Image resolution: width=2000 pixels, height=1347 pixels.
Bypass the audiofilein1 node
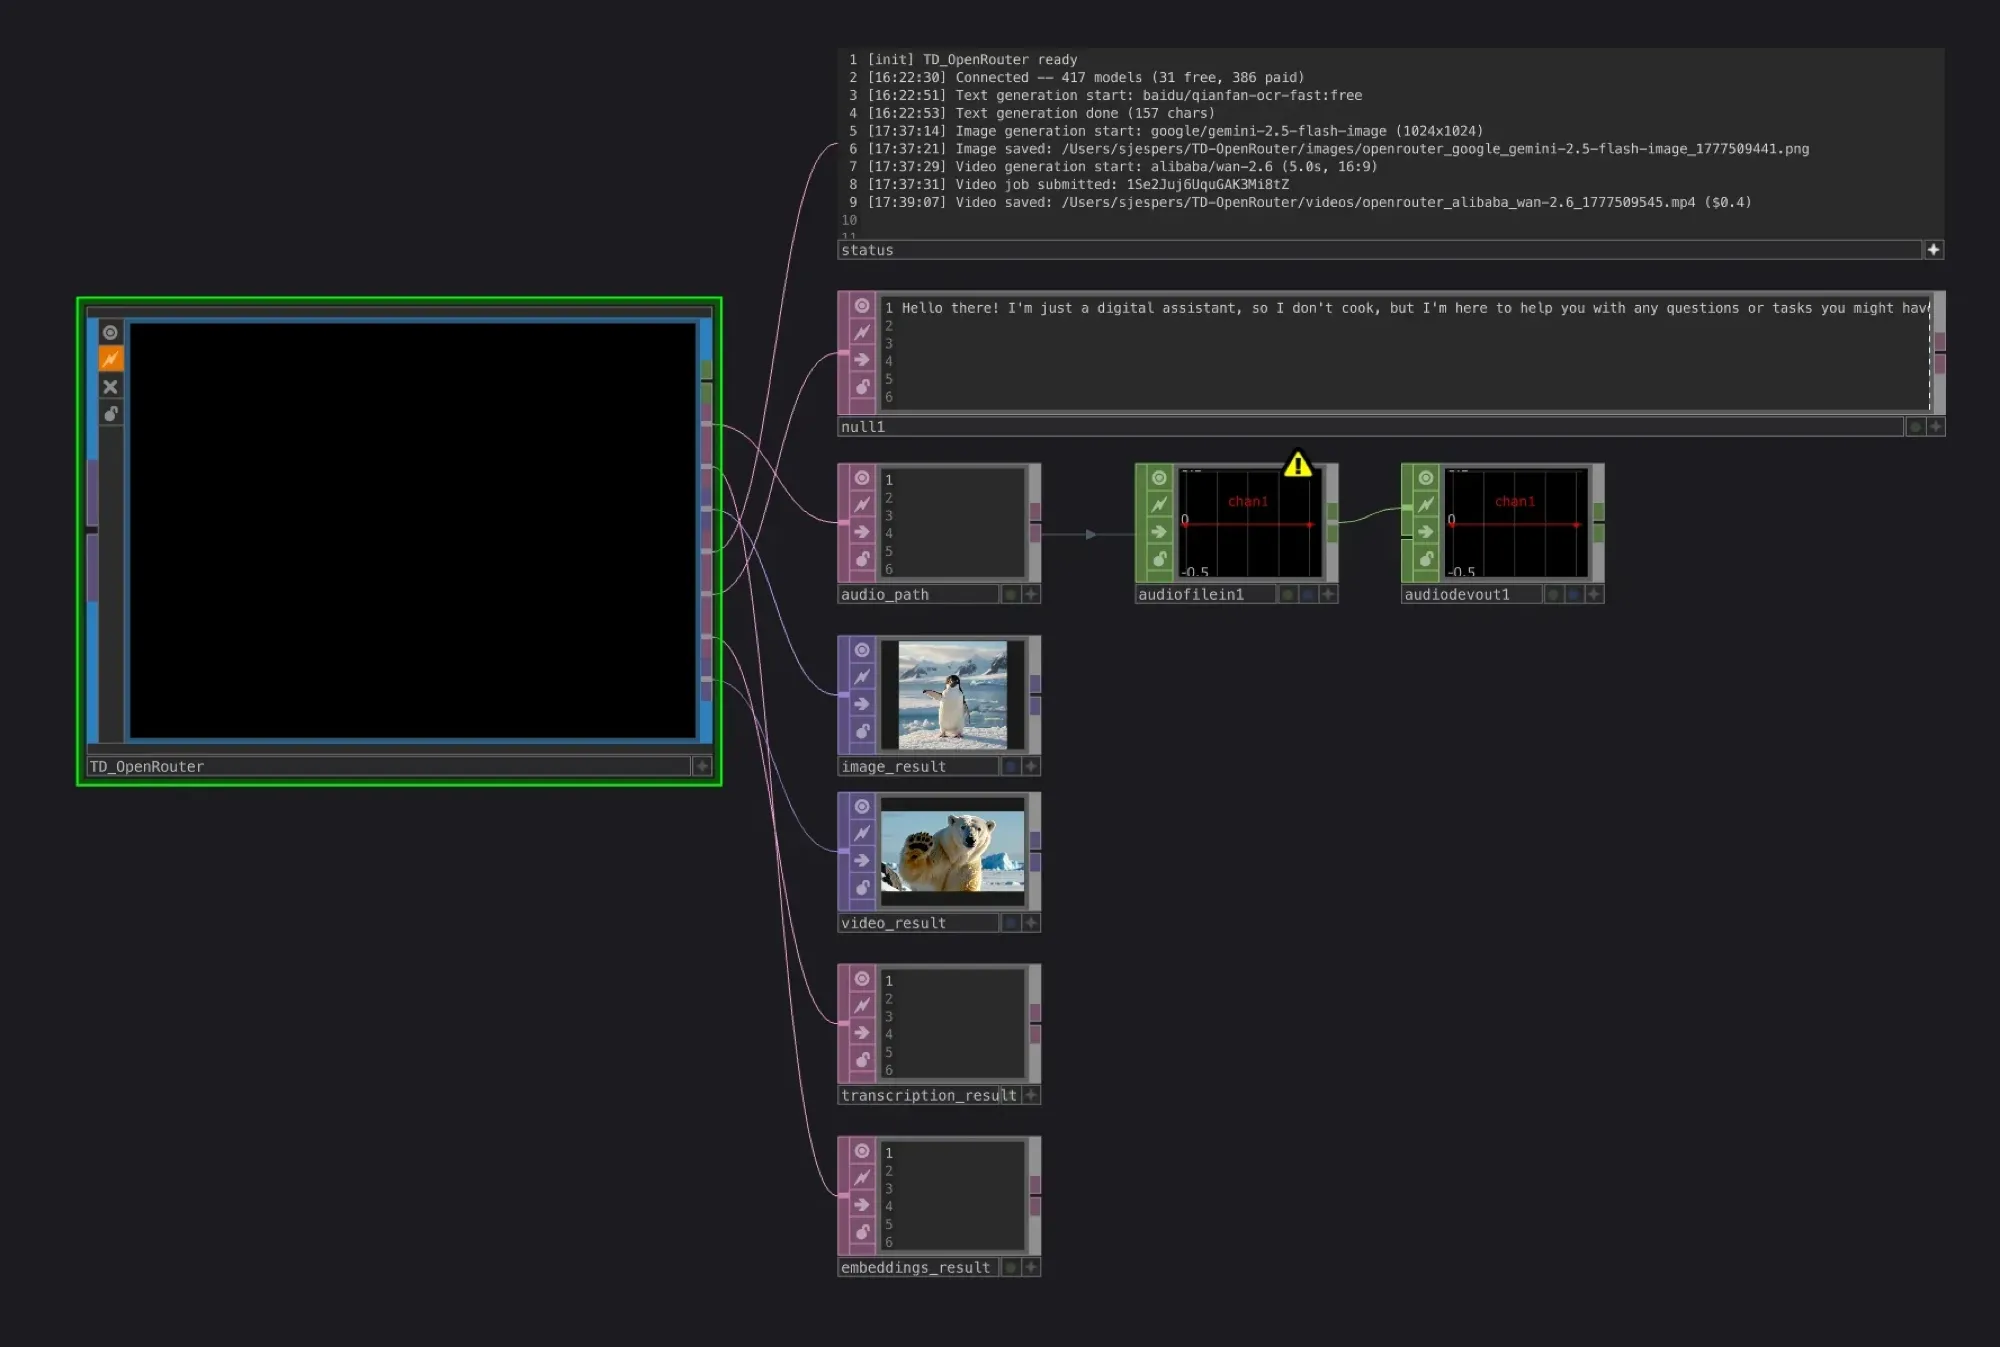coord(1160,531)
